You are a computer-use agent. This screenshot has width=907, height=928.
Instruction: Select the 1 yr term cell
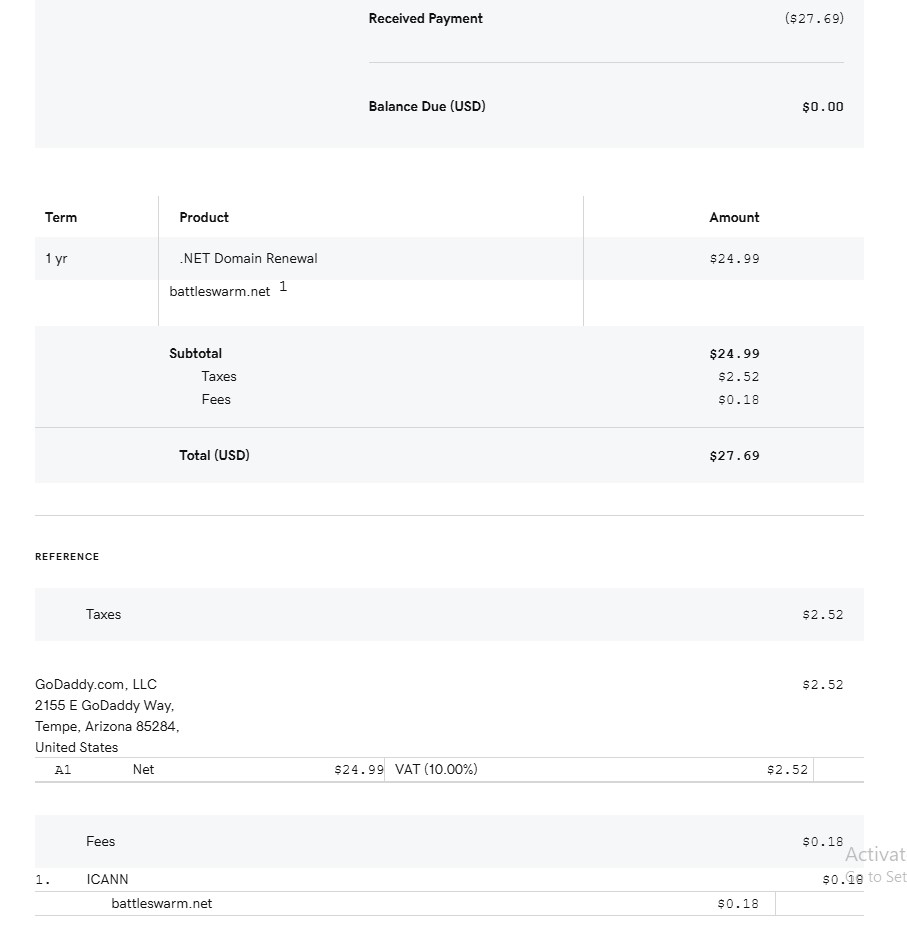tap(56, 259)
